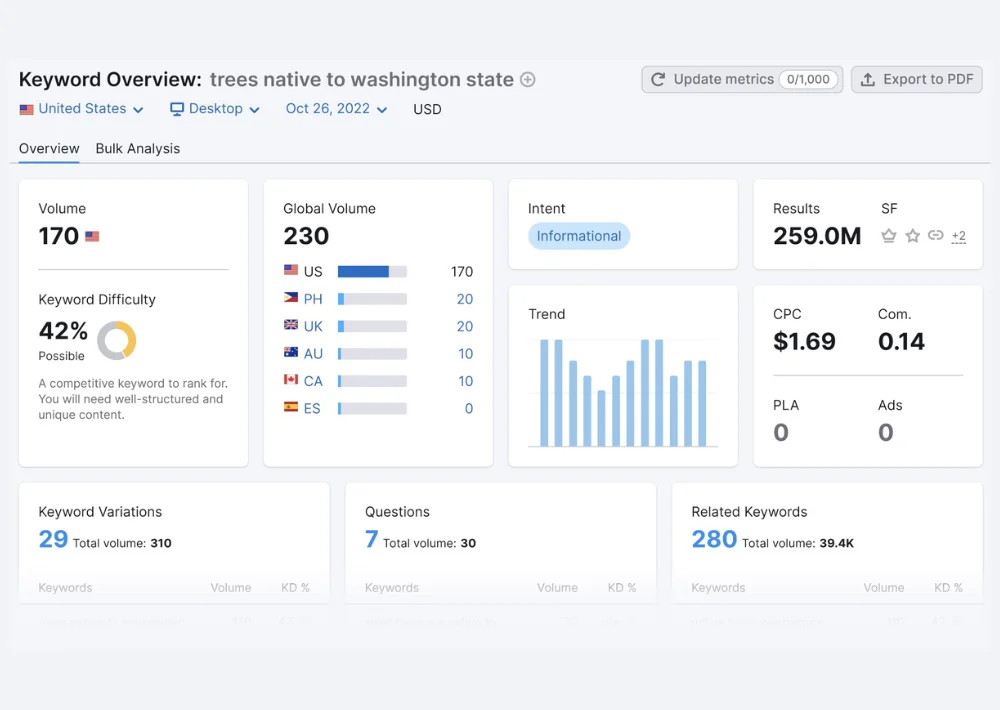Viewport: 1000px width, 710px height.
Task: Open the United States country dropdown
Action: coord(82,109)
